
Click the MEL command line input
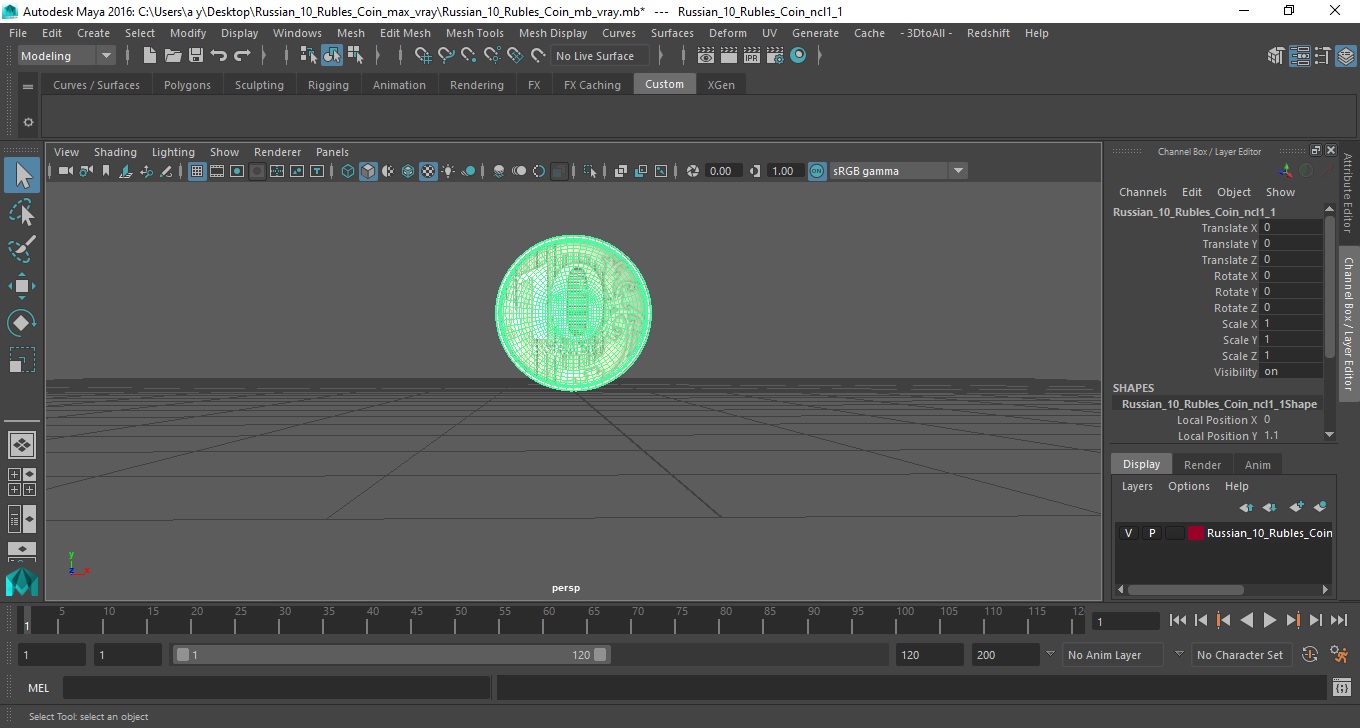pos(276,687)
